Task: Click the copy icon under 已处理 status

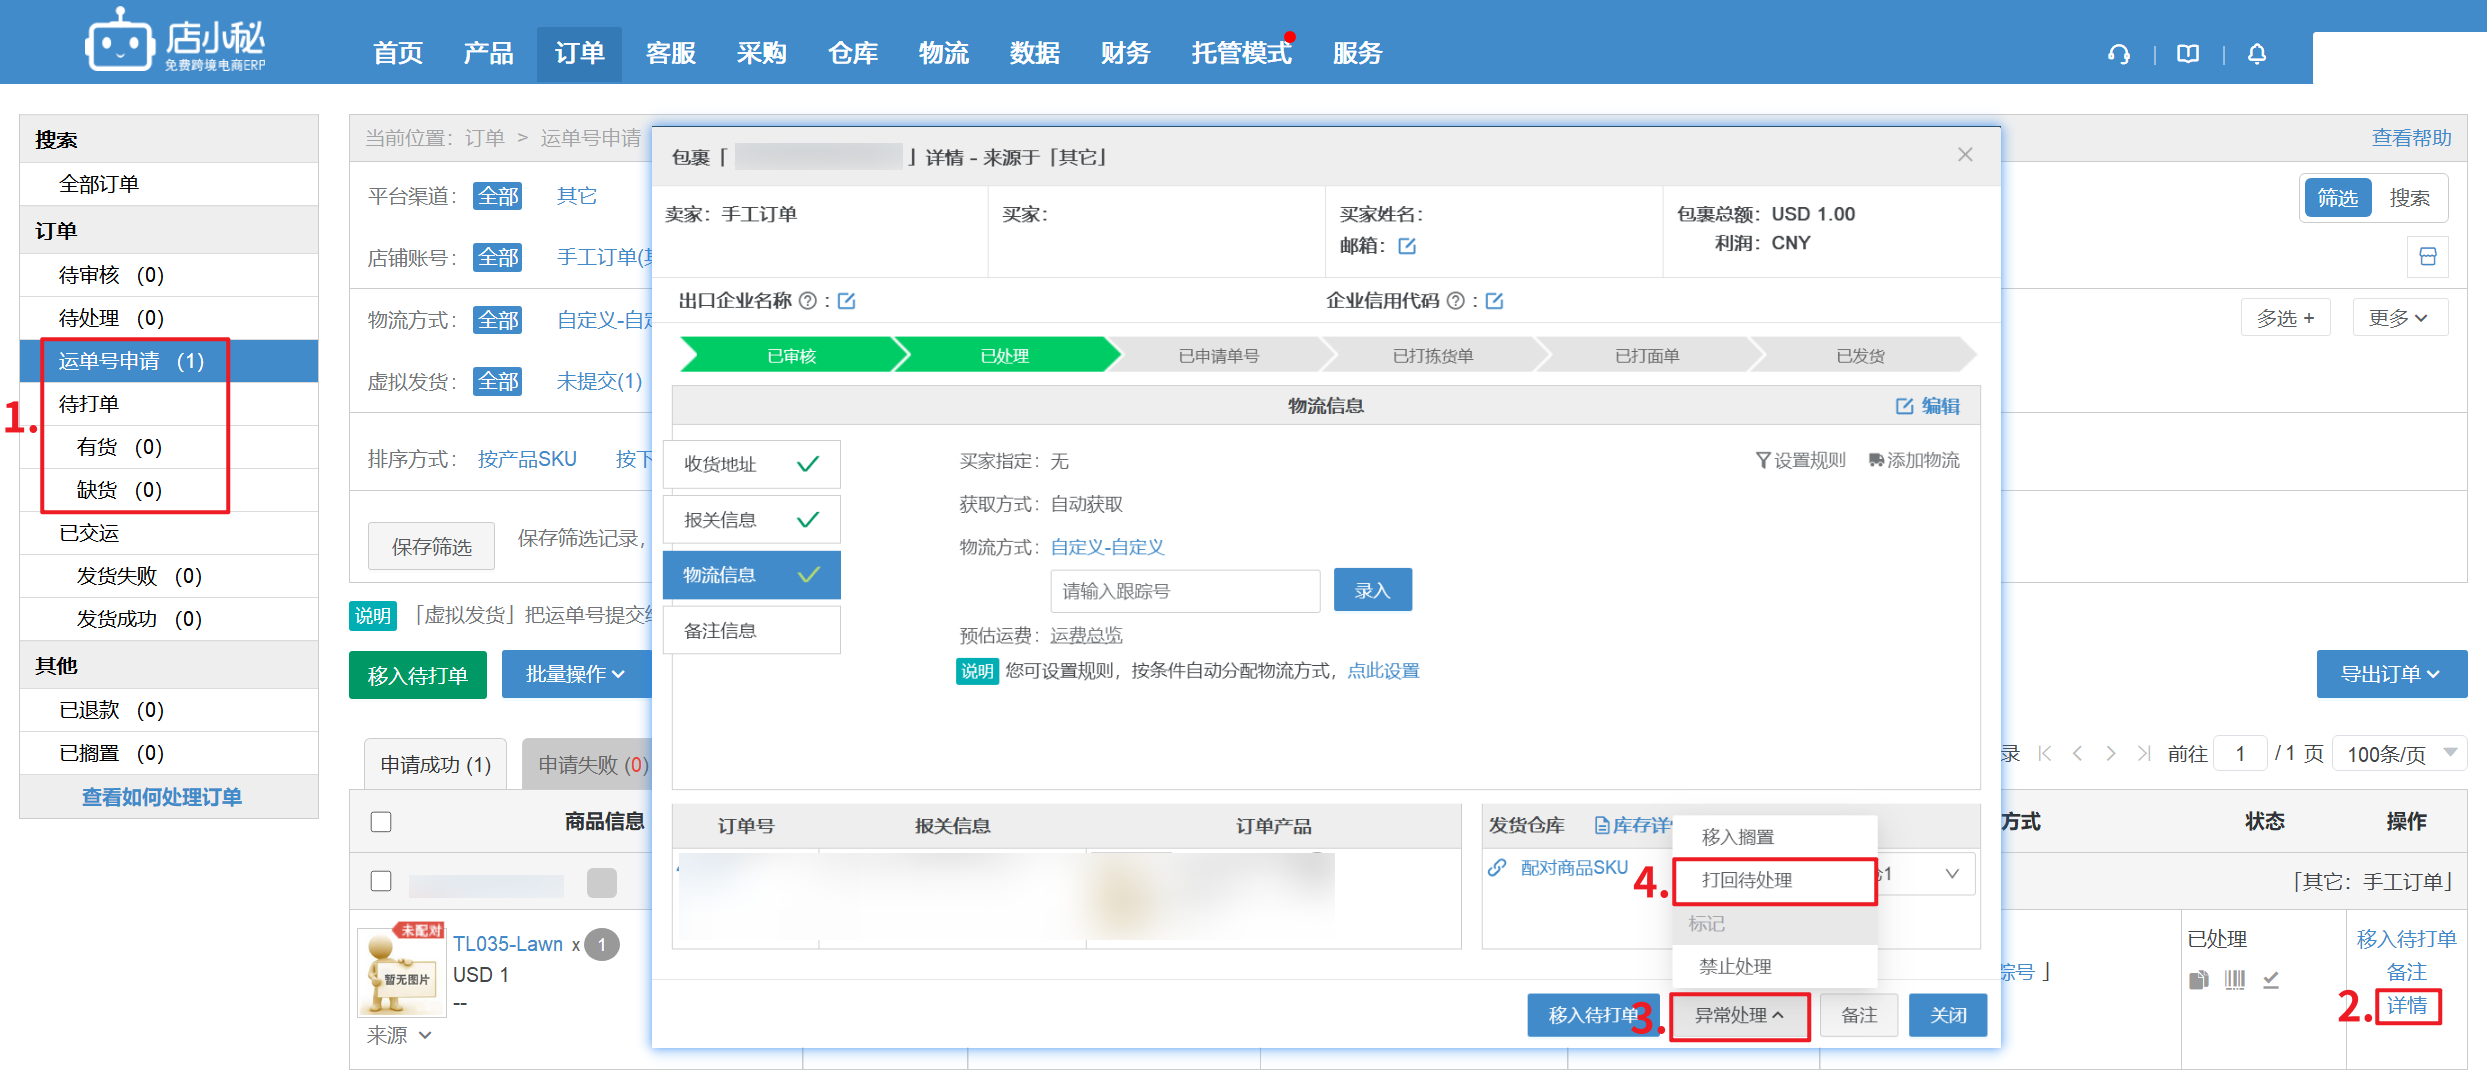Action: (2198, 980)
